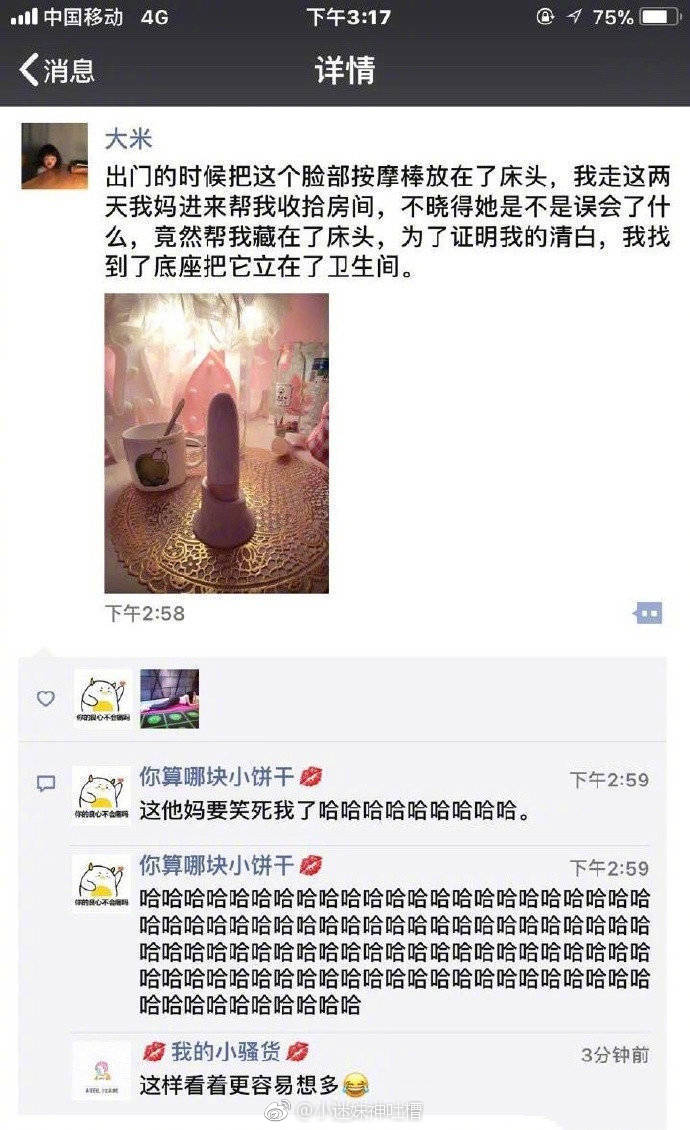Tap the 详情 title in header
The height and width of the screenshot is (1130, 690).
(345, 71)
